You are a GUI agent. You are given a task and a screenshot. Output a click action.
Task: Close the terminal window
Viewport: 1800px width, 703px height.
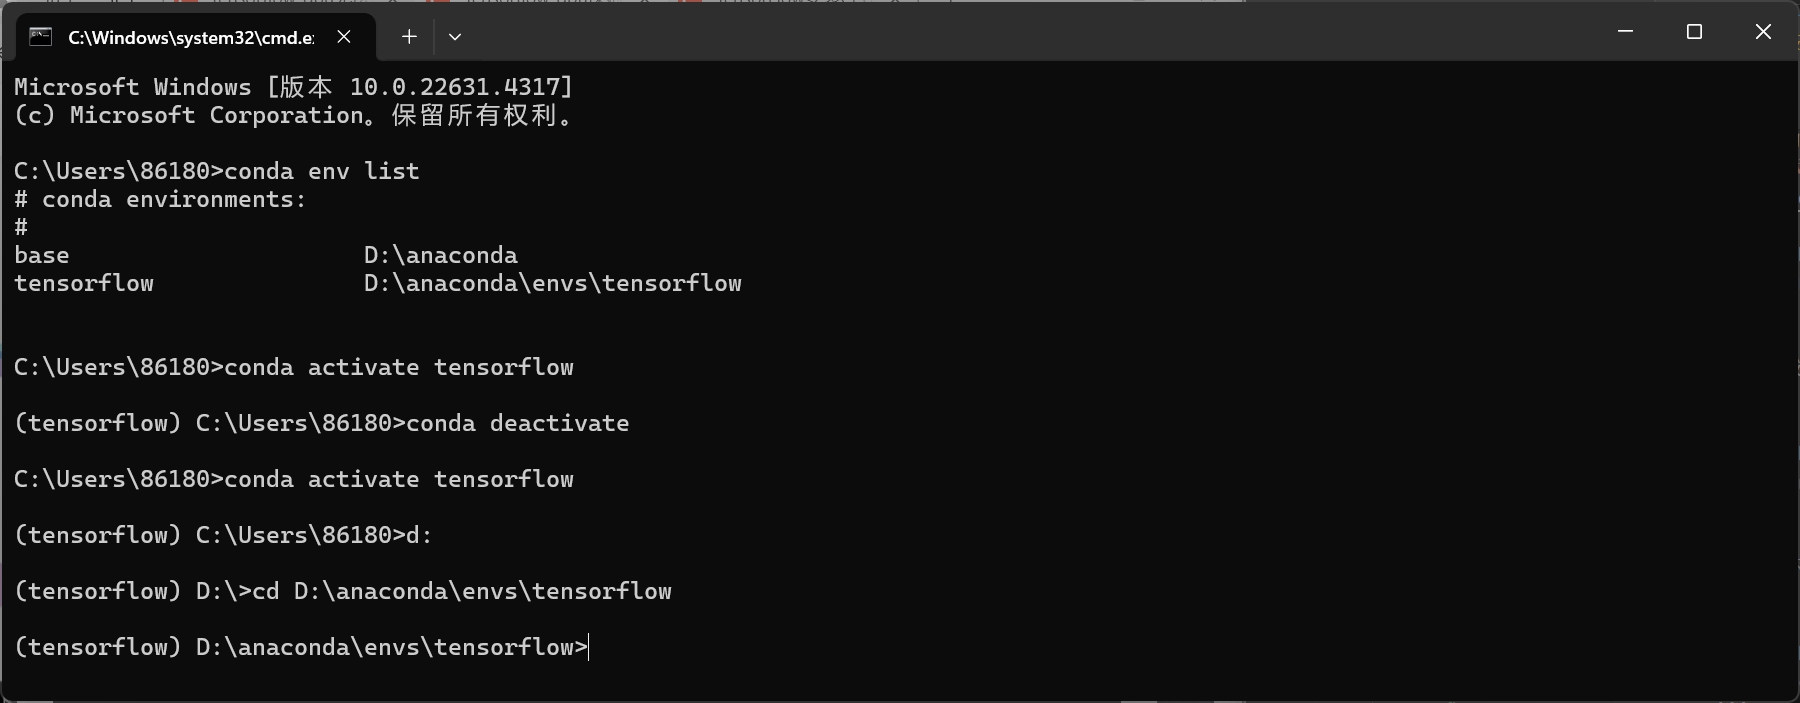click(x=1763, y=32)
